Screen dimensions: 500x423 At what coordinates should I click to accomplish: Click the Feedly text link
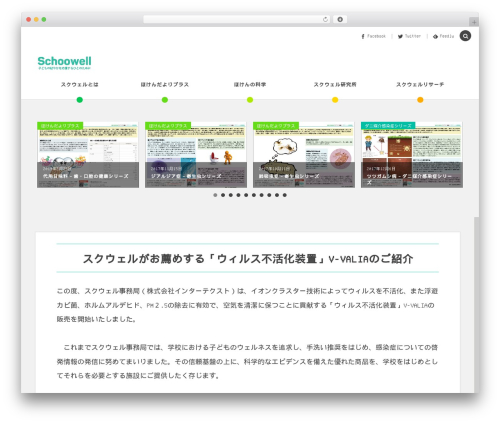click(x=447, y=36)
